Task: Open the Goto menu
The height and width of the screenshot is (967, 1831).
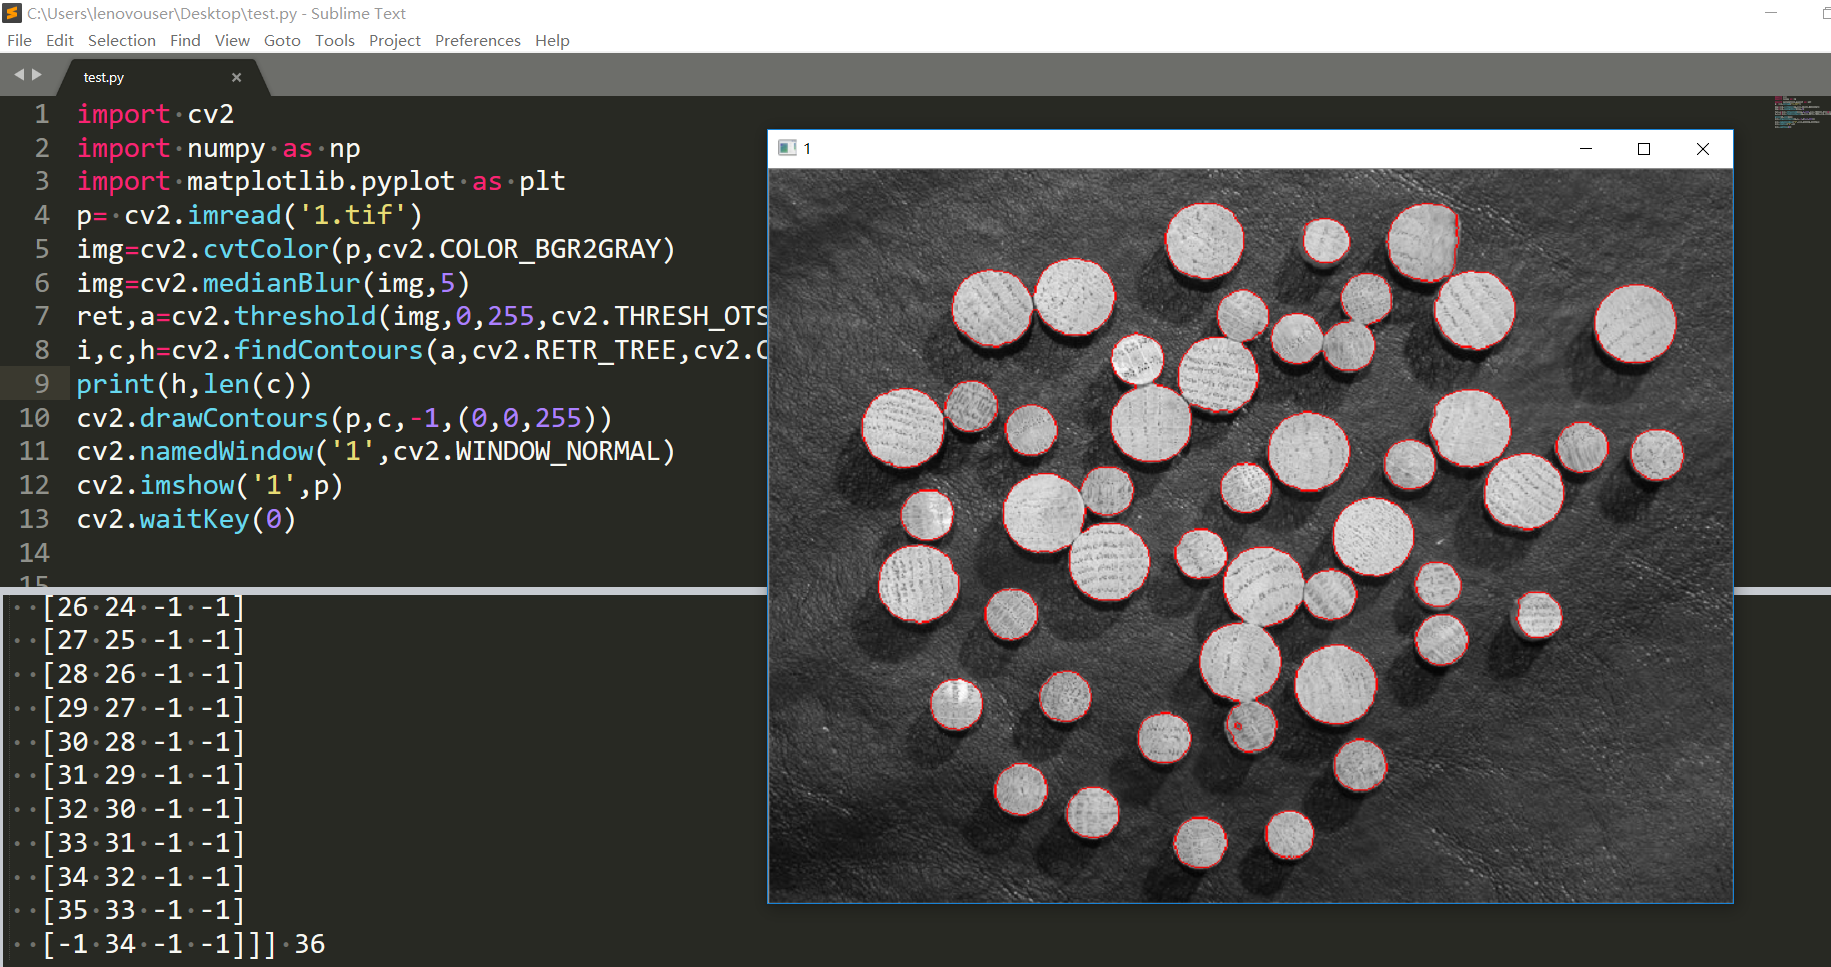Action: (282, 40)
